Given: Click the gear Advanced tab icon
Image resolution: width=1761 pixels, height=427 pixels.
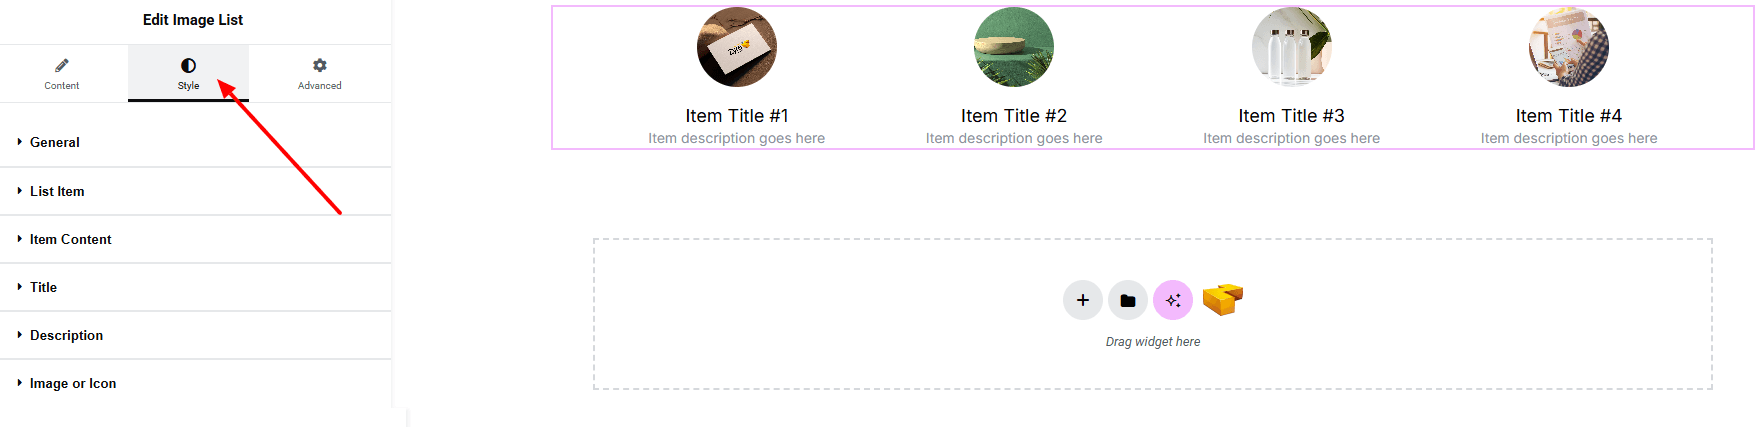Looking at the screenshot, I should [320, 66].
